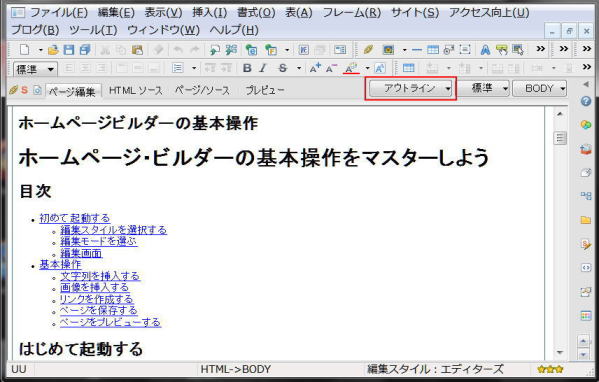
Task: Click the preview in browser globe icon
Action: (251, 50)
